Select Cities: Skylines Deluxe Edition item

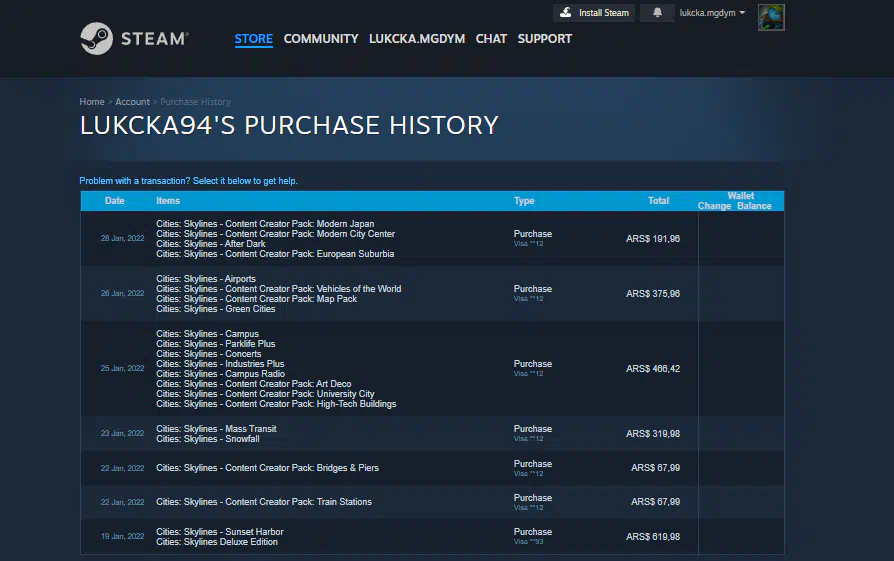tap(217, 542)
